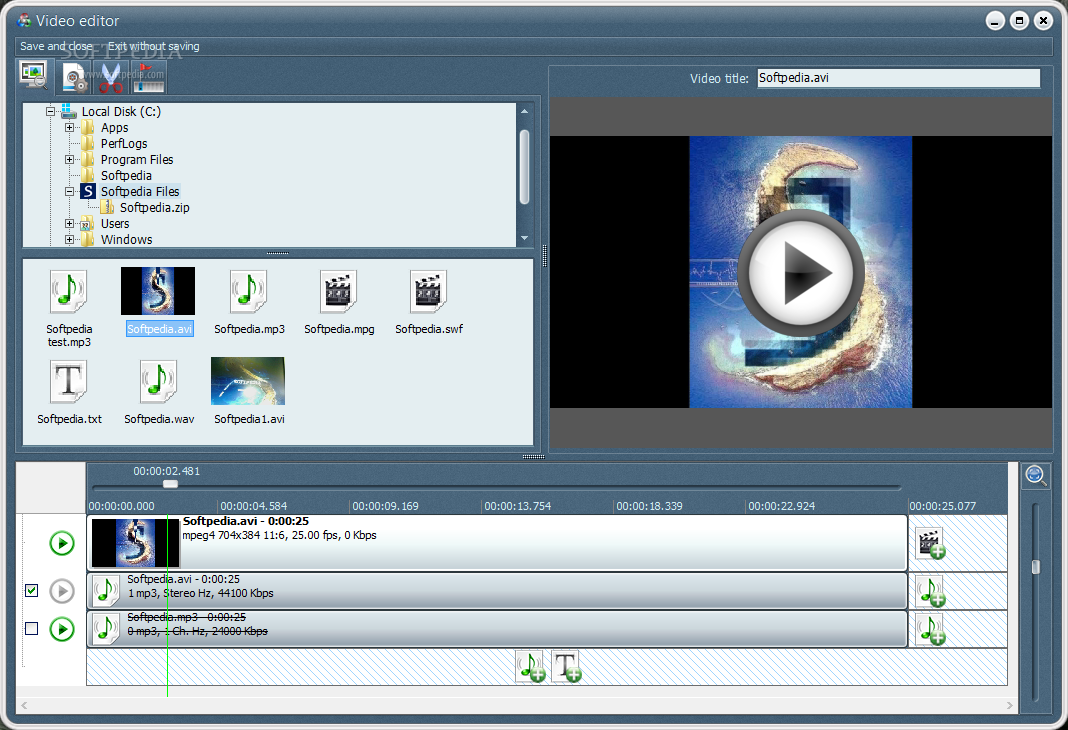Image resolution: width=1068 pixels, height=730 pixels.
Task: Add audio after Softpedia.avi audio track
Action: [x=930, y=591]
